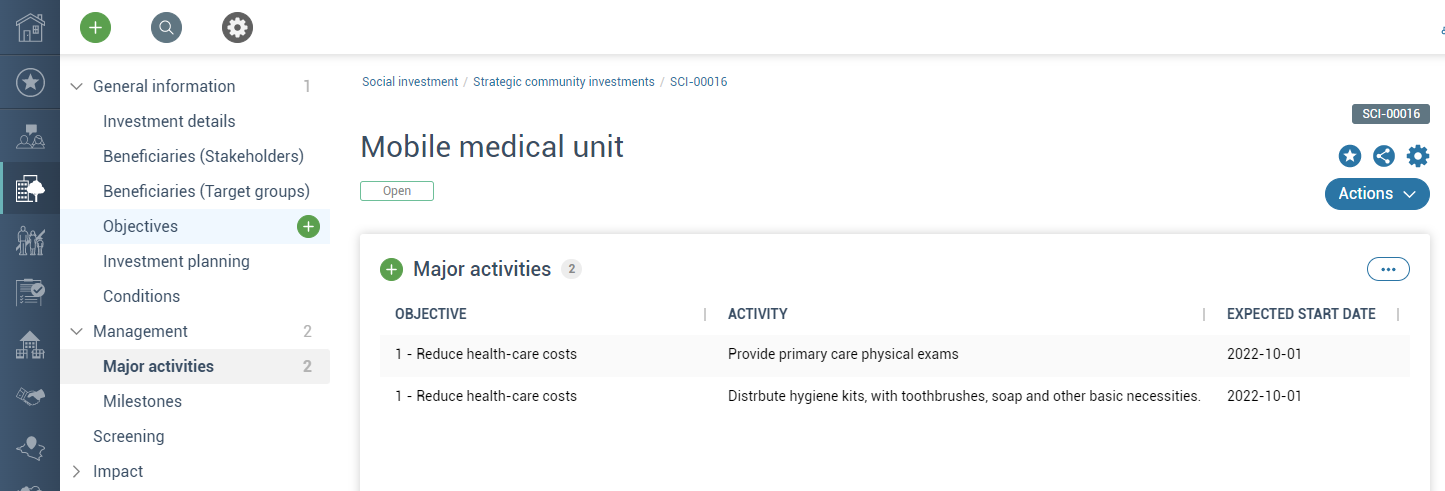This screenshot has width=1445, height=491.
Task: Select Investment planning in side menu
Action: 176,262
